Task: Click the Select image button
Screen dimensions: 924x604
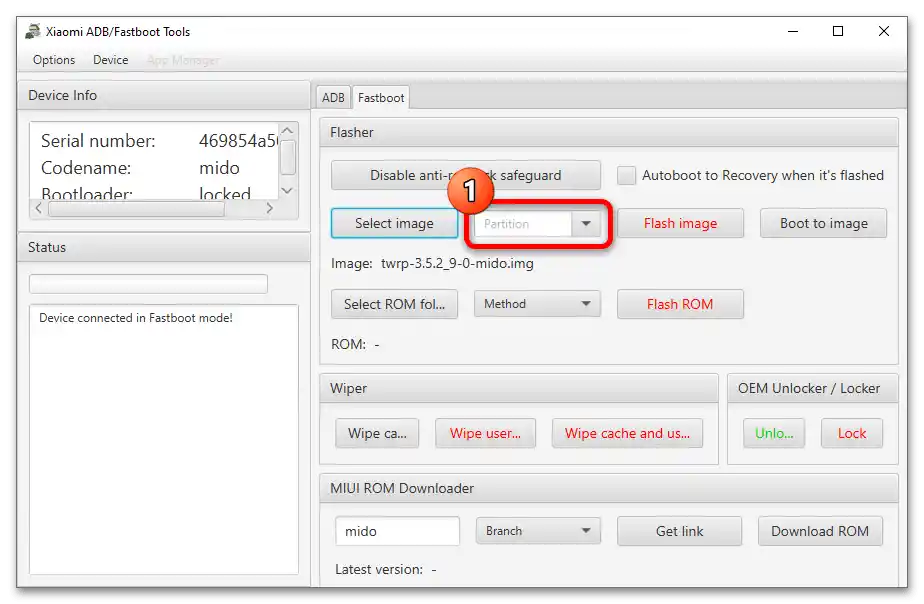Action: 394,223
